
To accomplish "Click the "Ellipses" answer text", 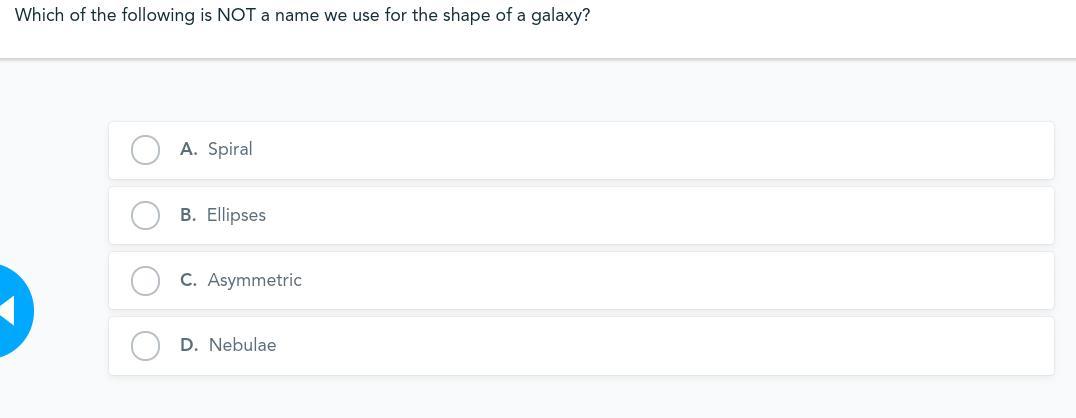I will pyautogui.click(x=236, y=215).
